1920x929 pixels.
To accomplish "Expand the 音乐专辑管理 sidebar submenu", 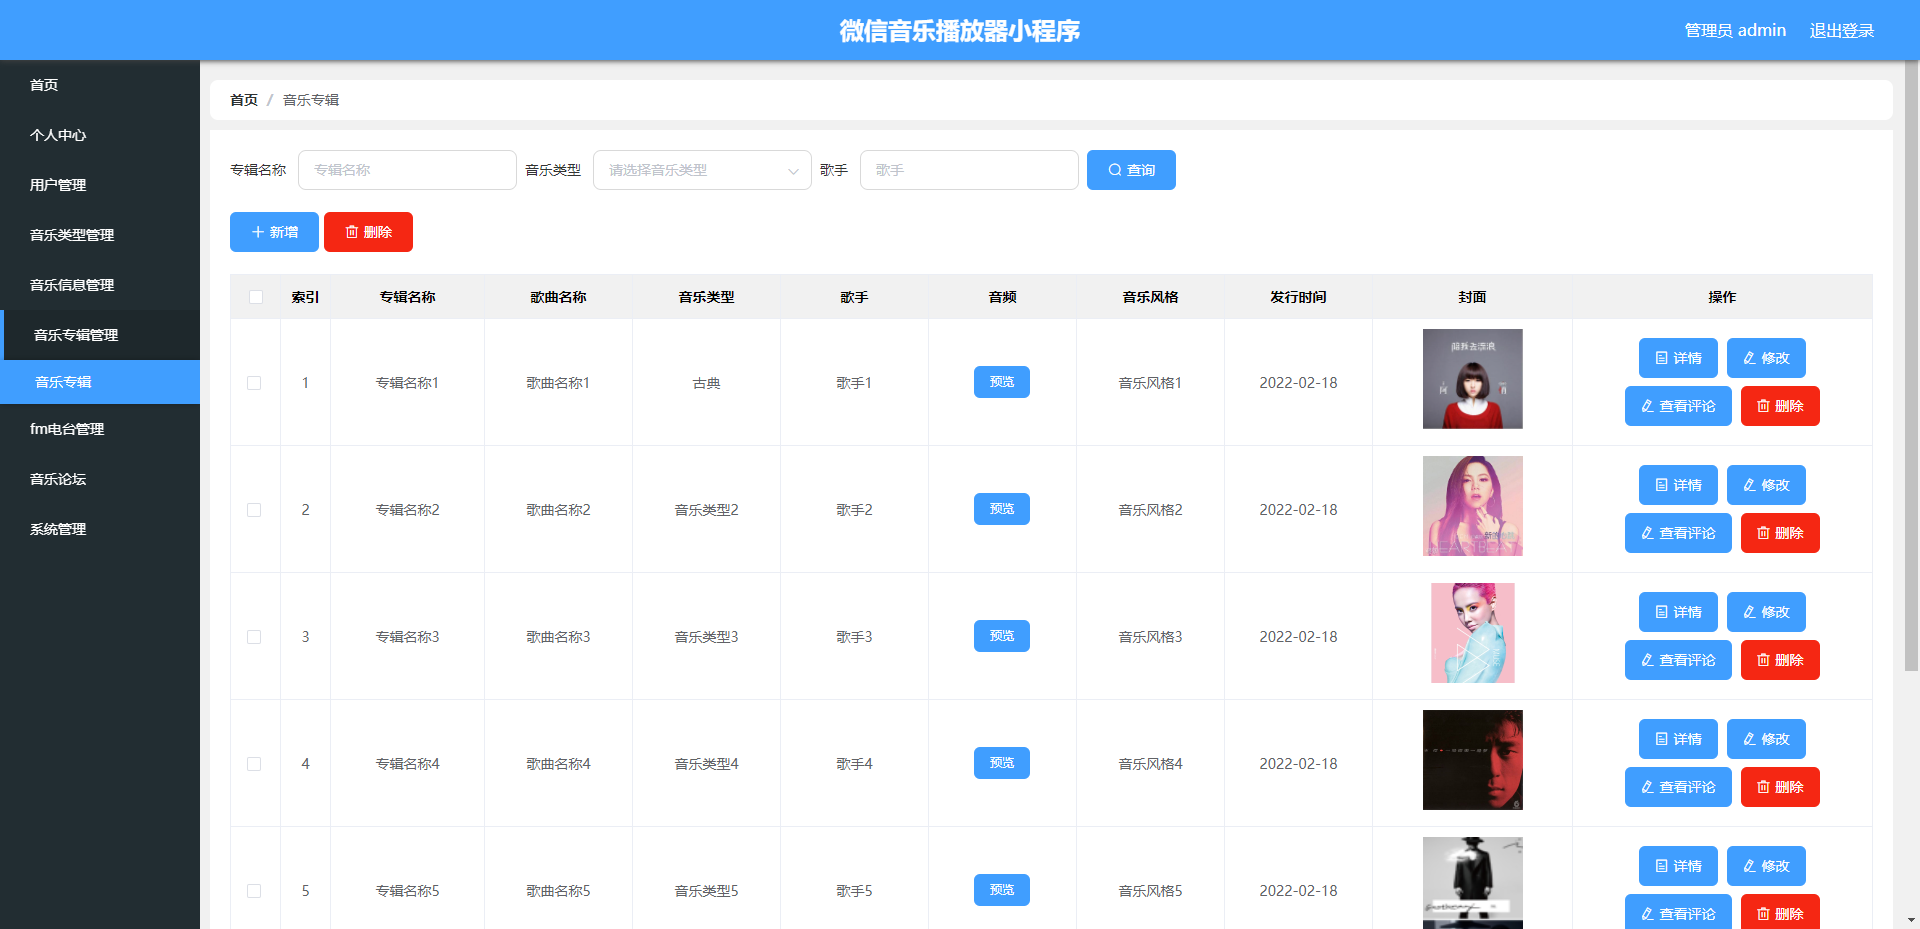I will [x=75, y=334].
